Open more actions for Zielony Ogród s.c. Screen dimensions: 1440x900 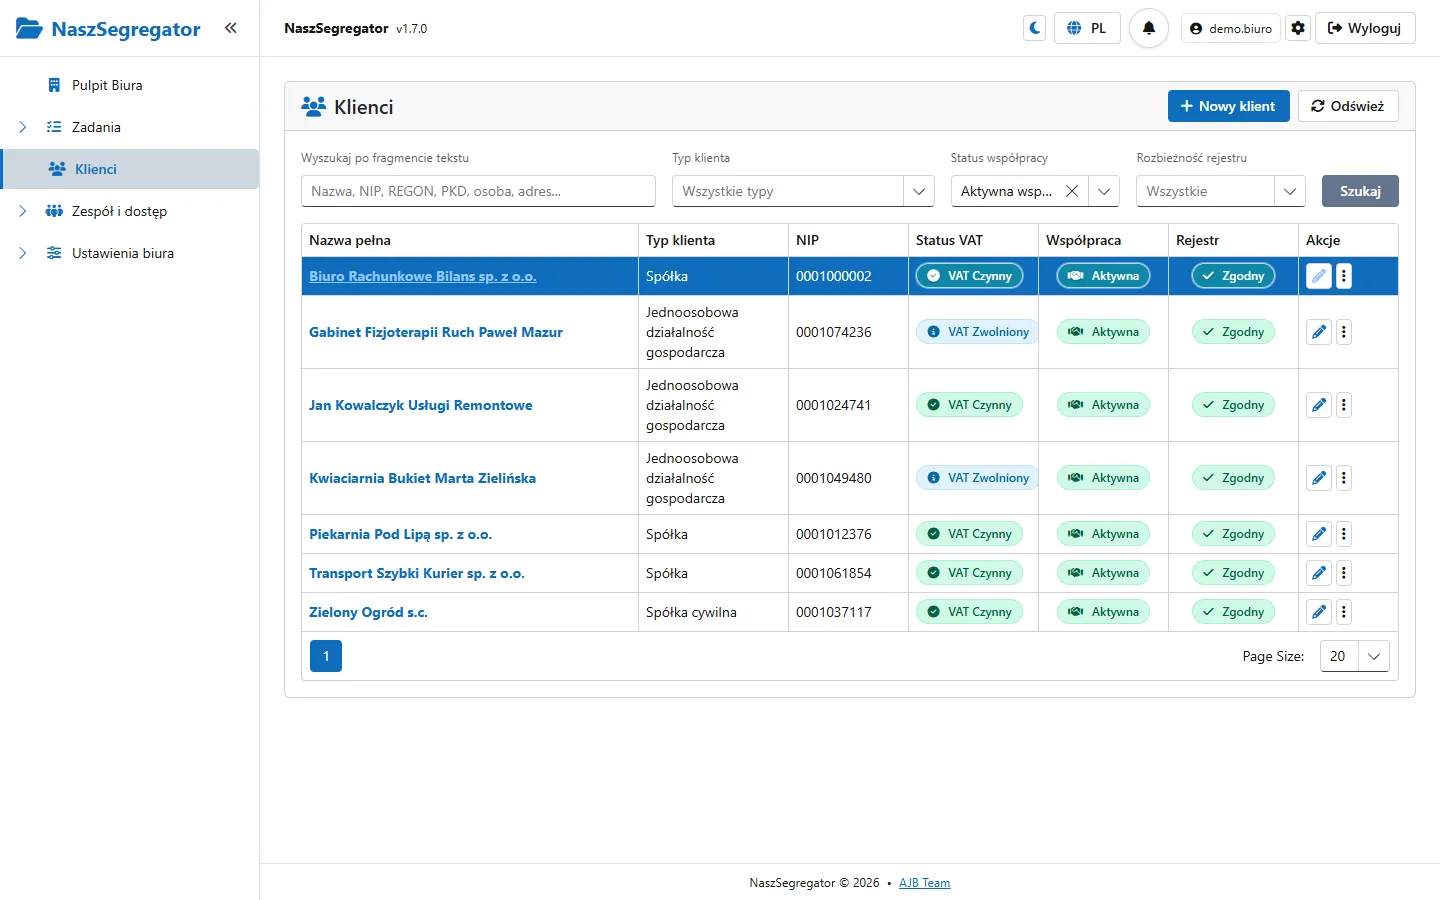tap(1344, 612)
